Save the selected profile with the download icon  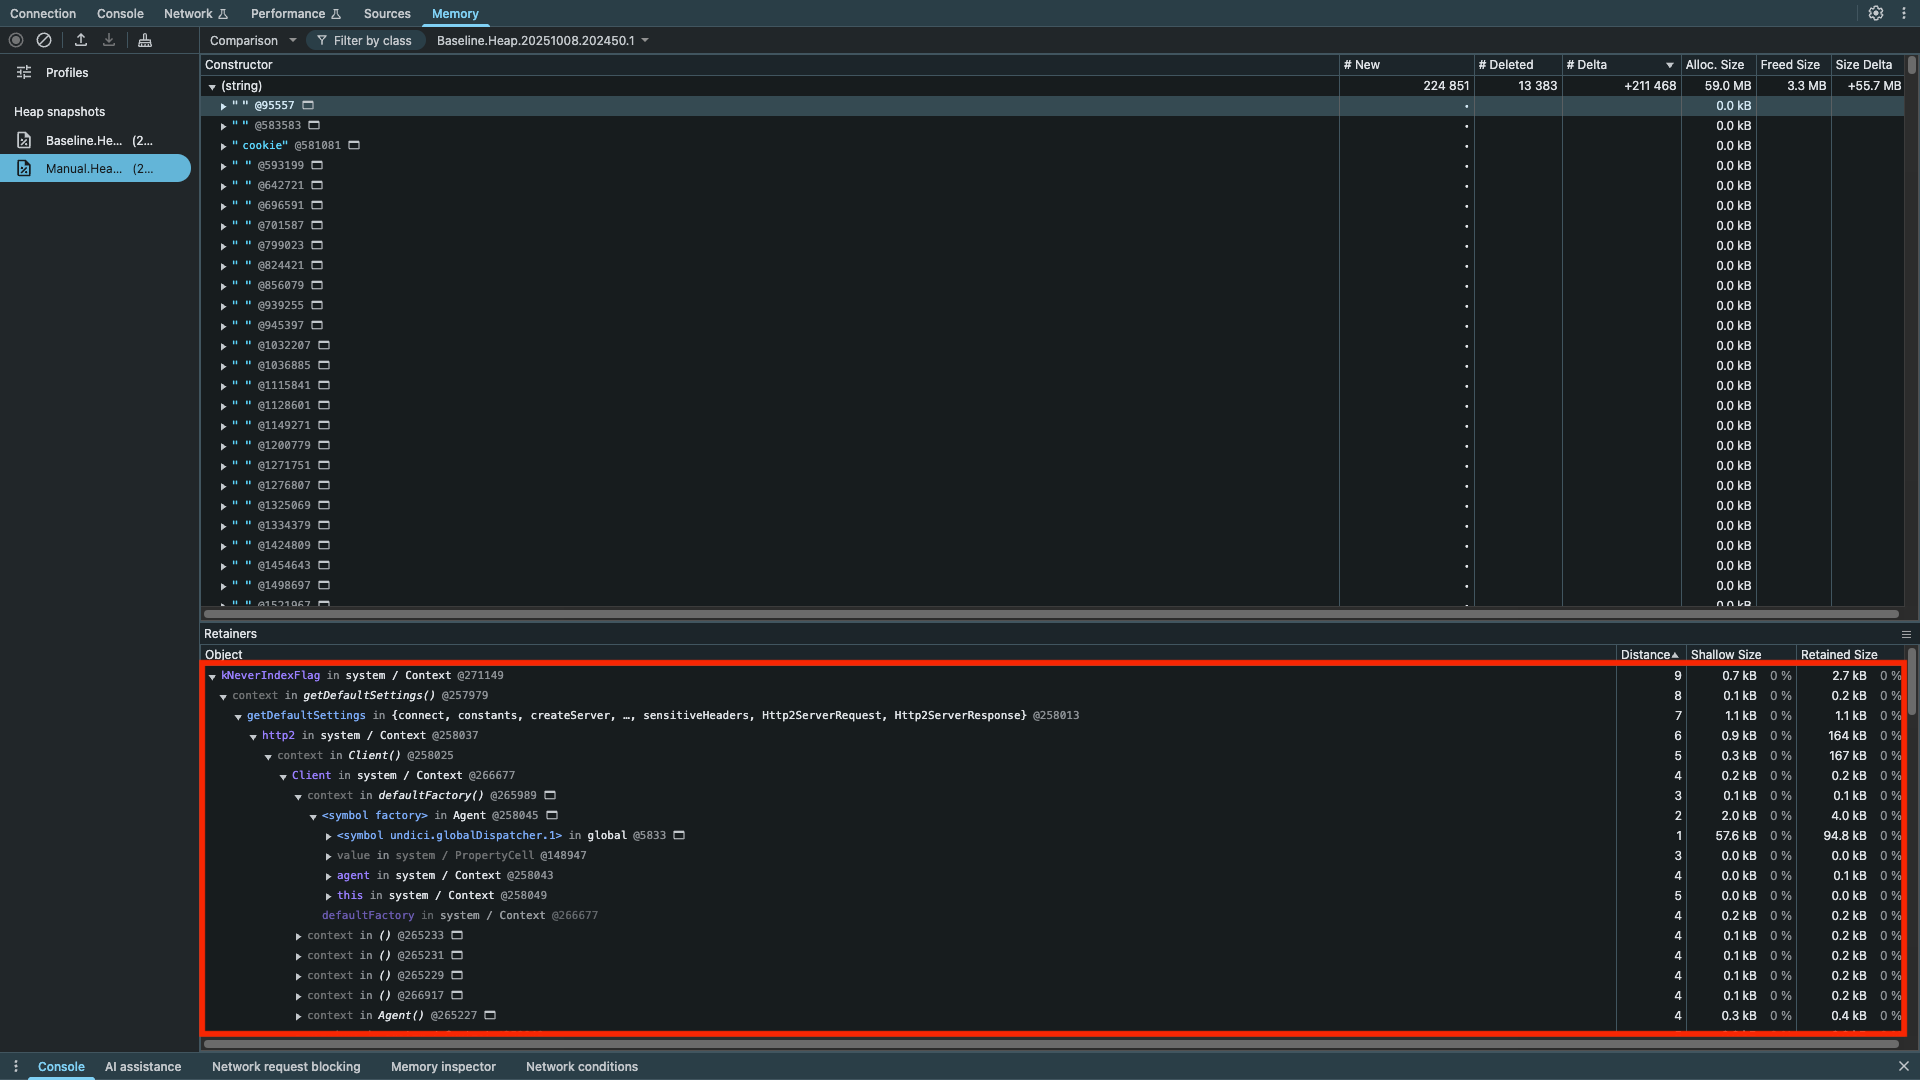[x=108, y=40]
